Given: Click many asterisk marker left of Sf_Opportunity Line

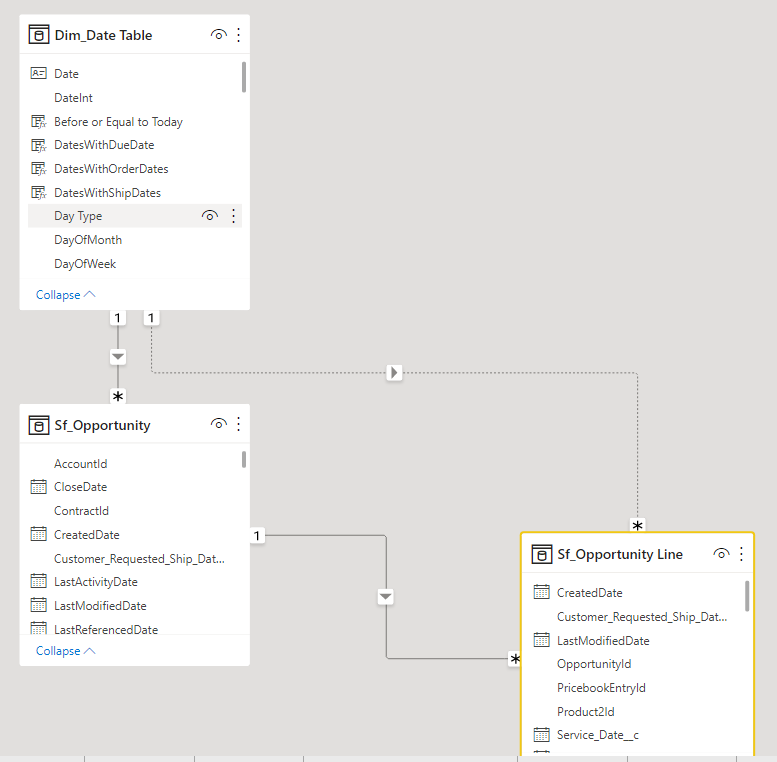Looking at the screenshot, I should (515, 659).
